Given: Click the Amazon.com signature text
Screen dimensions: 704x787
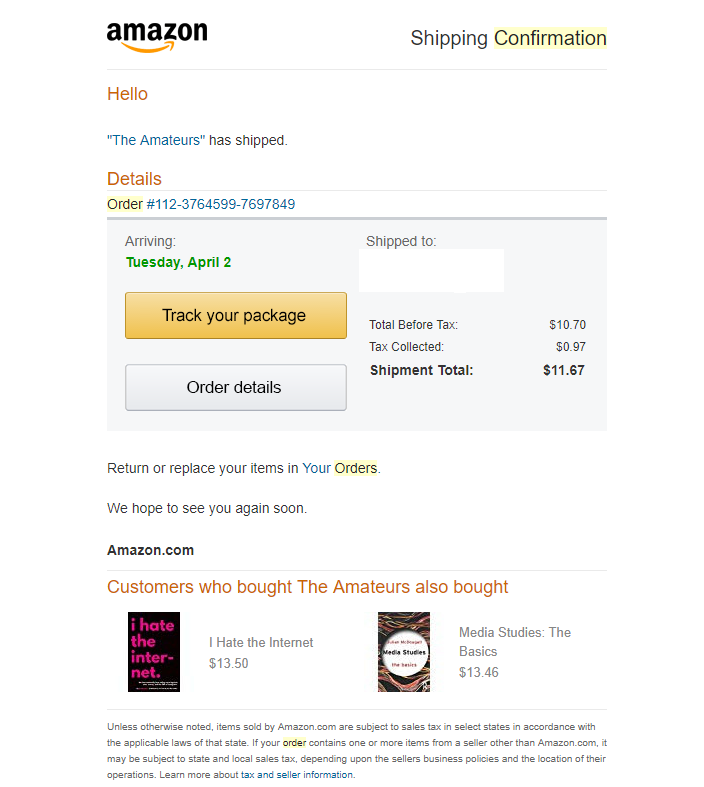Looking at the screenshot, I should pos(150,550).
